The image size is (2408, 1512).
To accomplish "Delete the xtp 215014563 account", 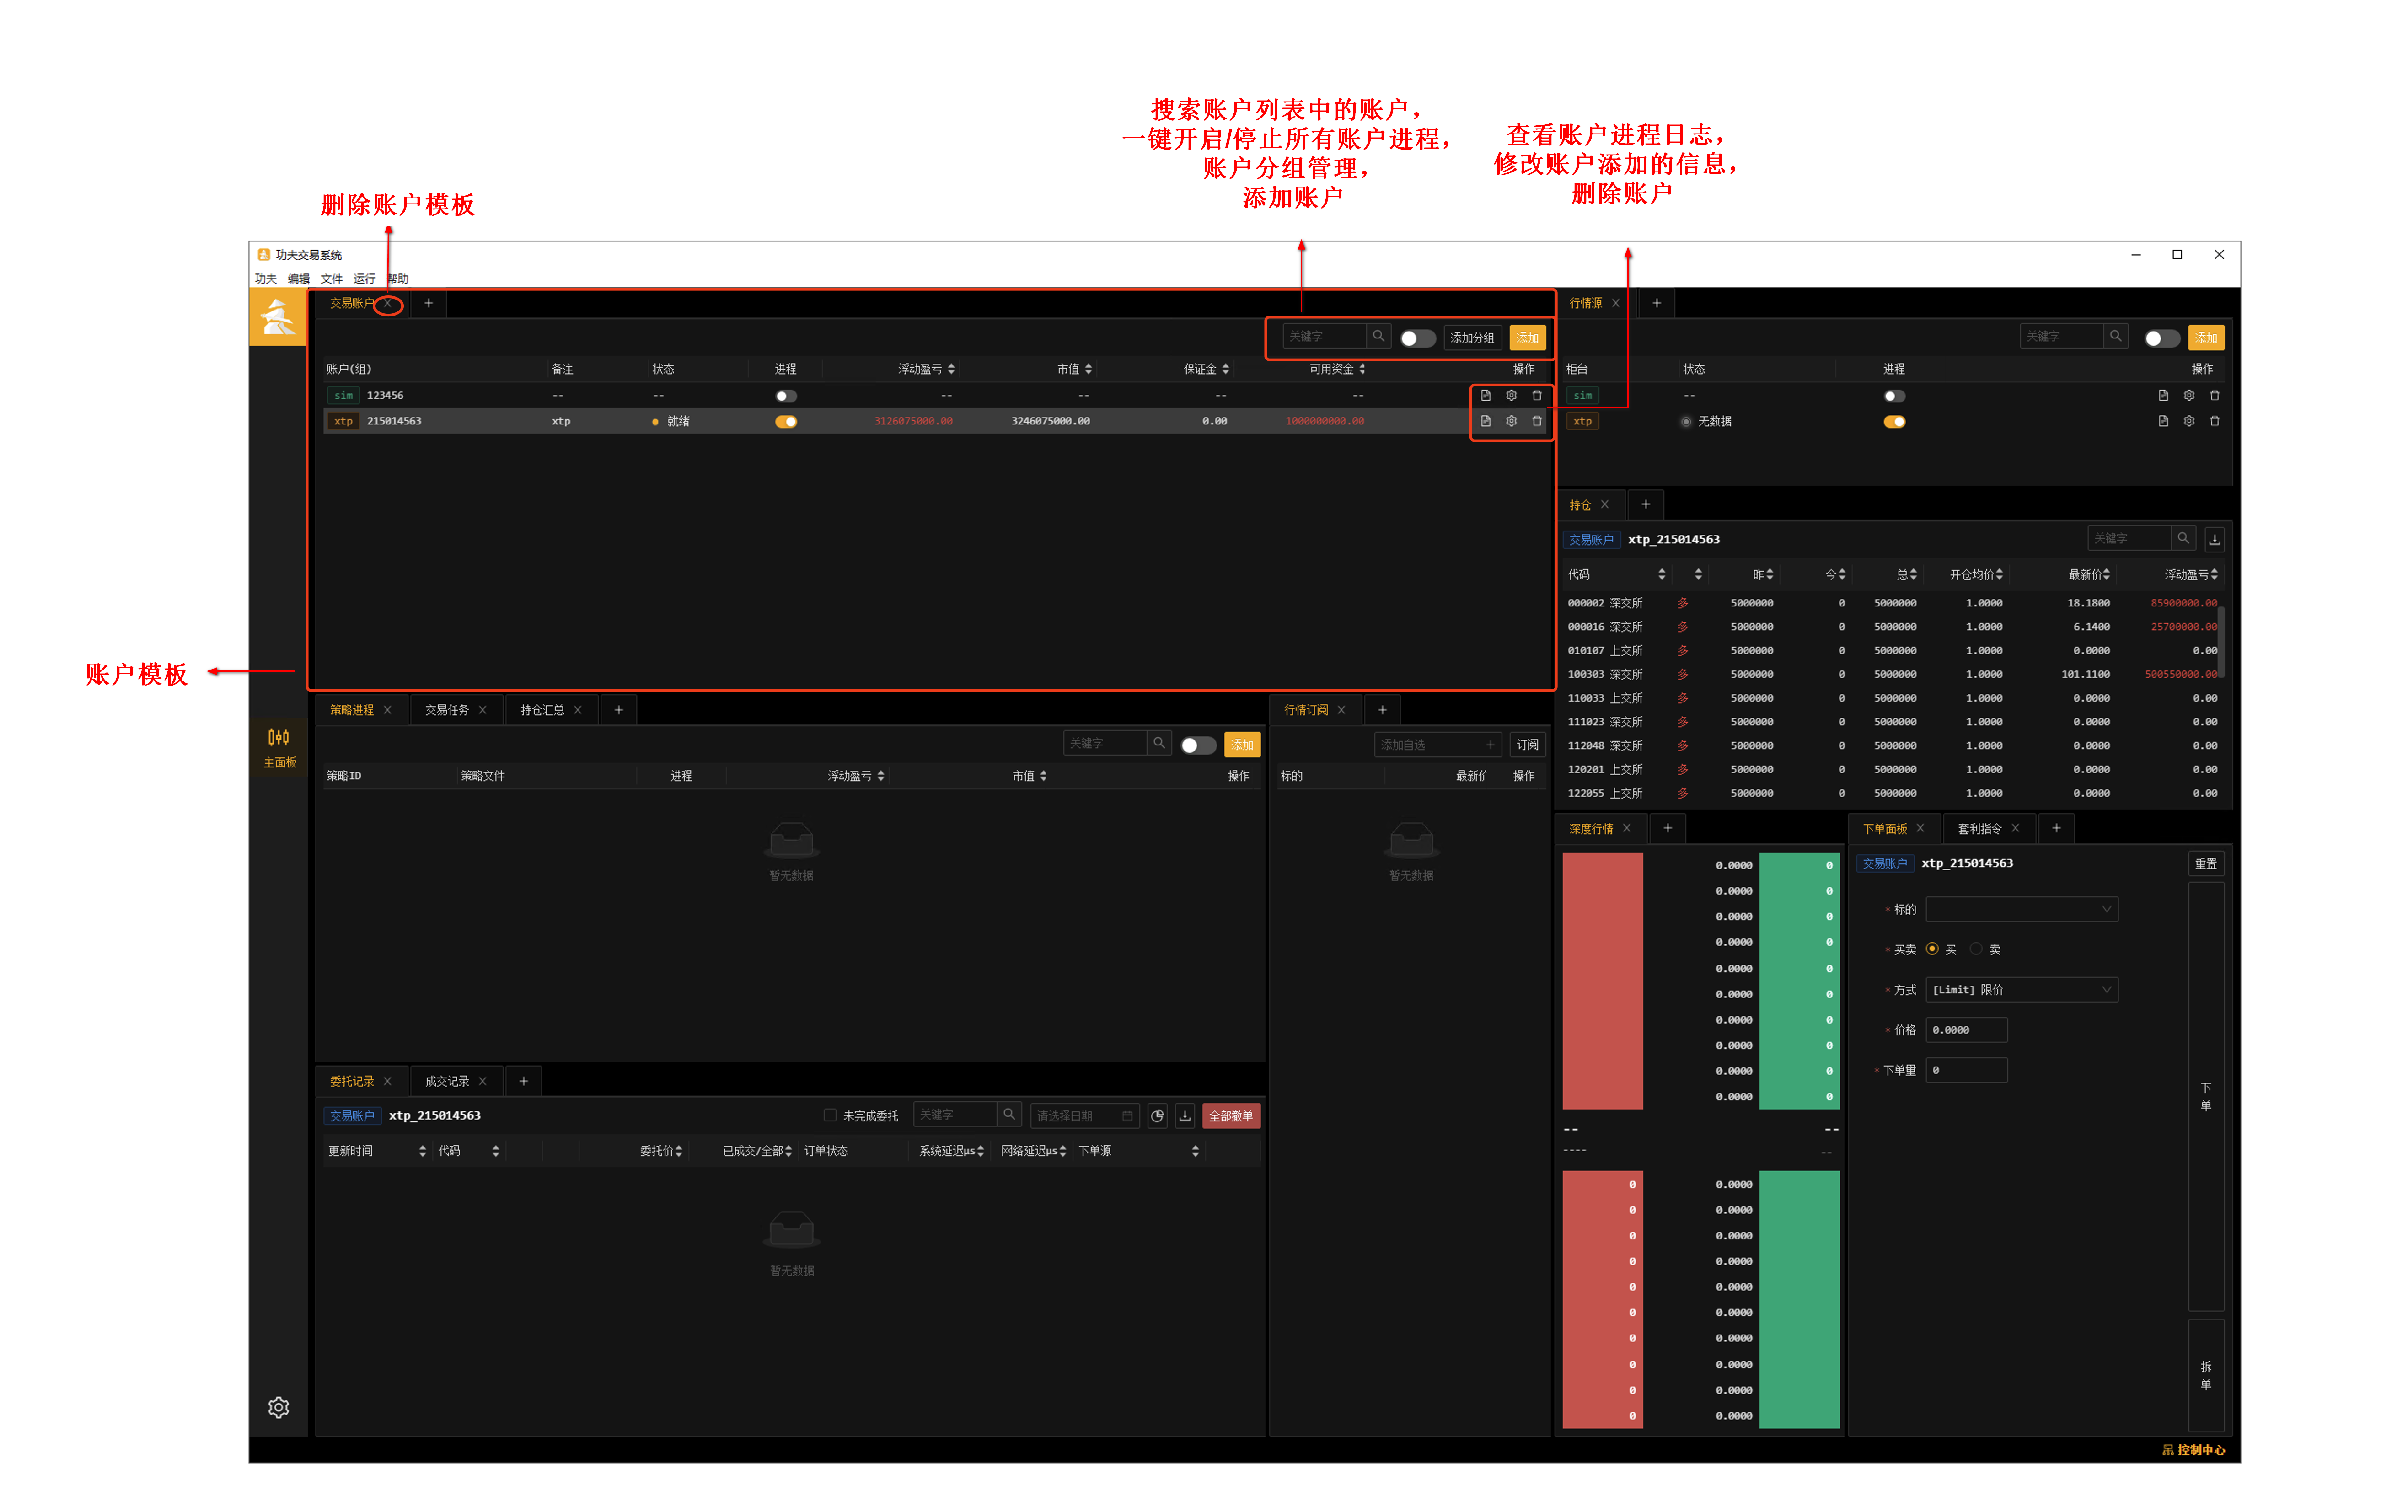I will pos(1538,422).
